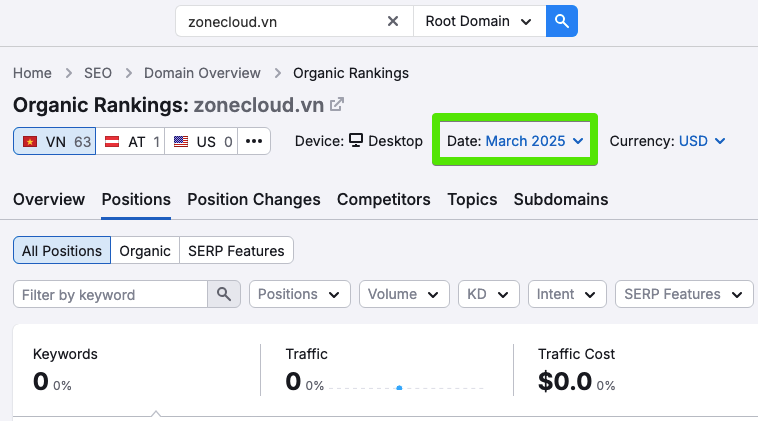
Task: Open zonecloud.vn external link icon
Action: tap(336, 104)
